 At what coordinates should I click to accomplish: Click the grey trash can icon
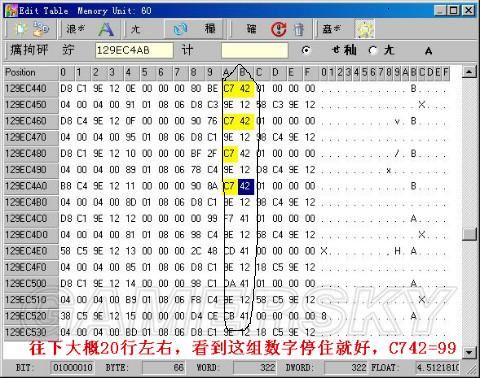click(x=299, y=30)
